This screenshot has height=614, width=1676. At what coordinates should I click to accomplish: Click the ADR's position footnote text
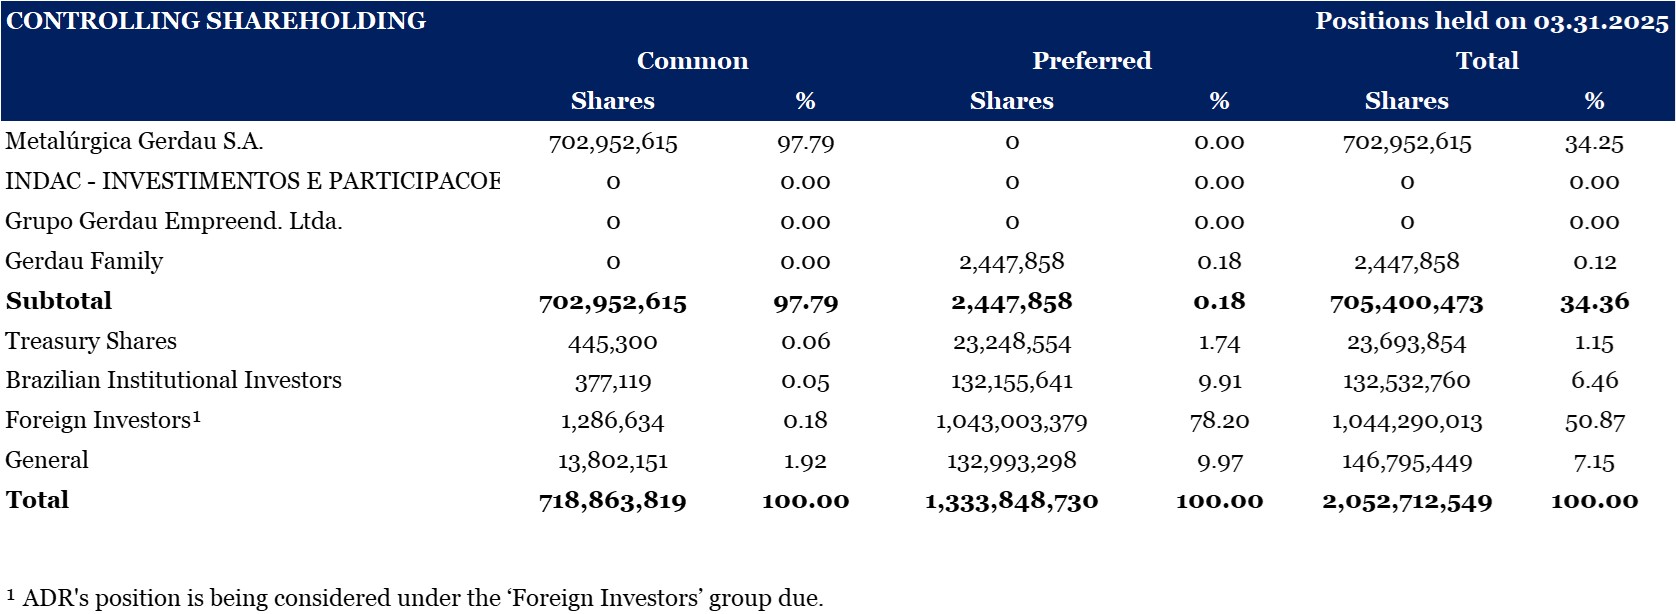click(415, 598)
